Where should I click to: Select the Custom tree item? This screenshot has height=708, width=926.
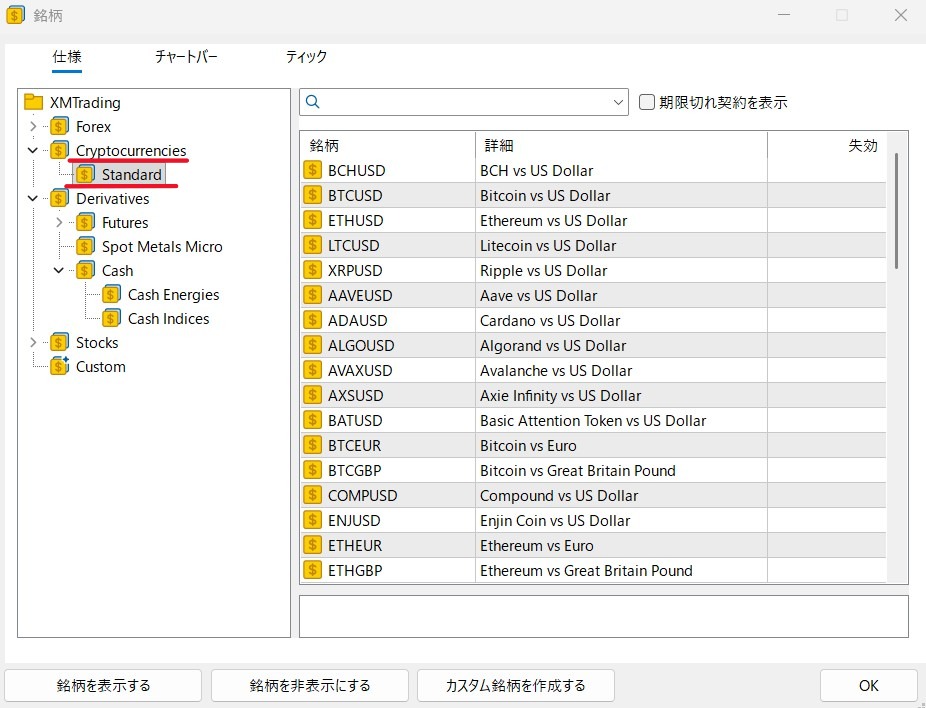[100, 367]
